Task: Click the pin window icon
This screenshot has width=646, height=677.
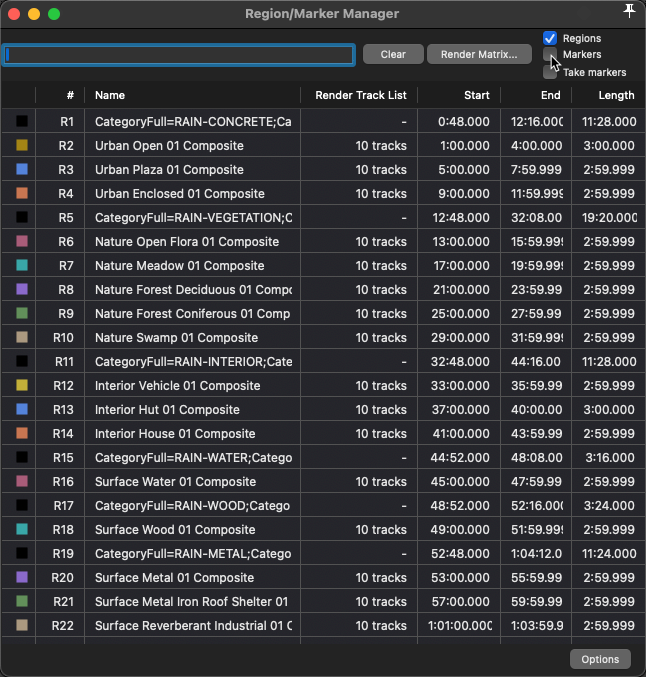Action: (629, 11)
